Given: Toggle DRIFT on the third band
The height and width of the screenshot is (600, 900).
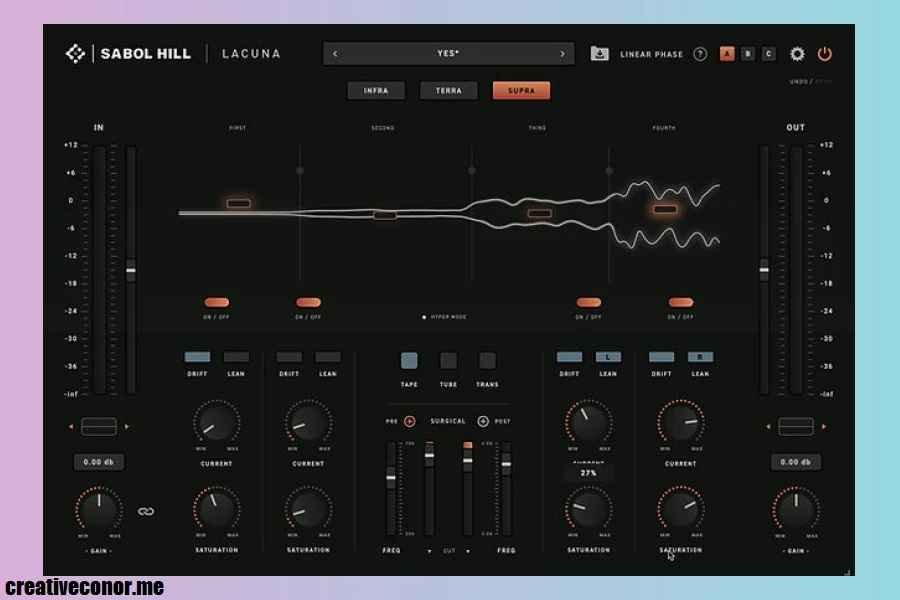Looking at the screenshot, I should (569, 357).
